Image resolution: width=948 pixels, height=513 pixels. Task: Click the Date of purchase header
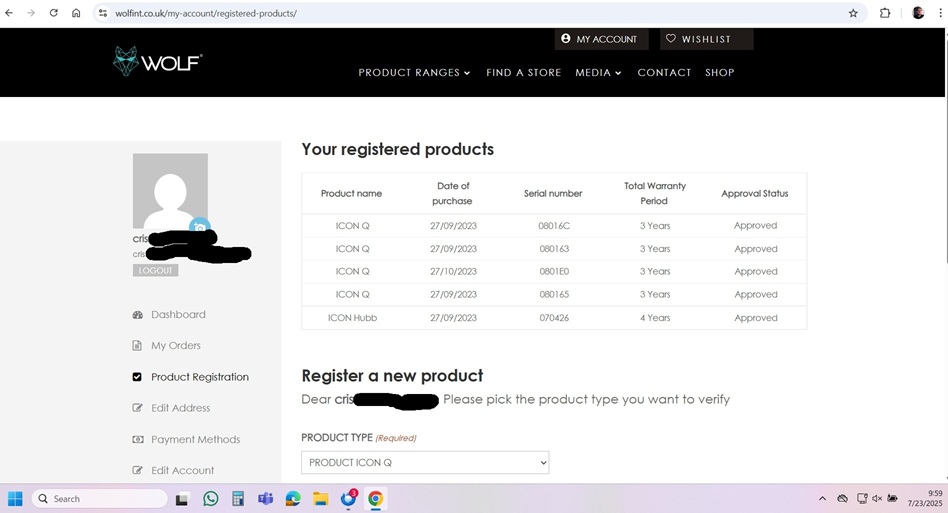[453, 193]
